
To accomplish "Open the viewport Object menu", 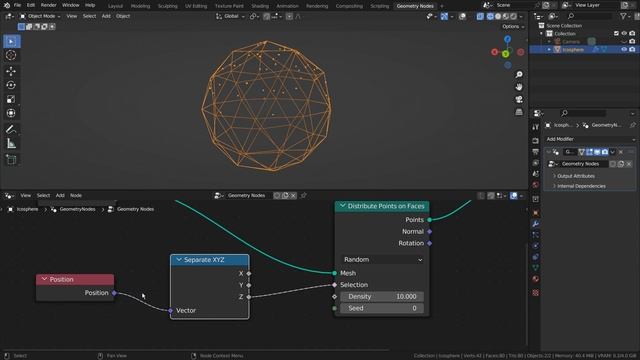I will point(123,16).
